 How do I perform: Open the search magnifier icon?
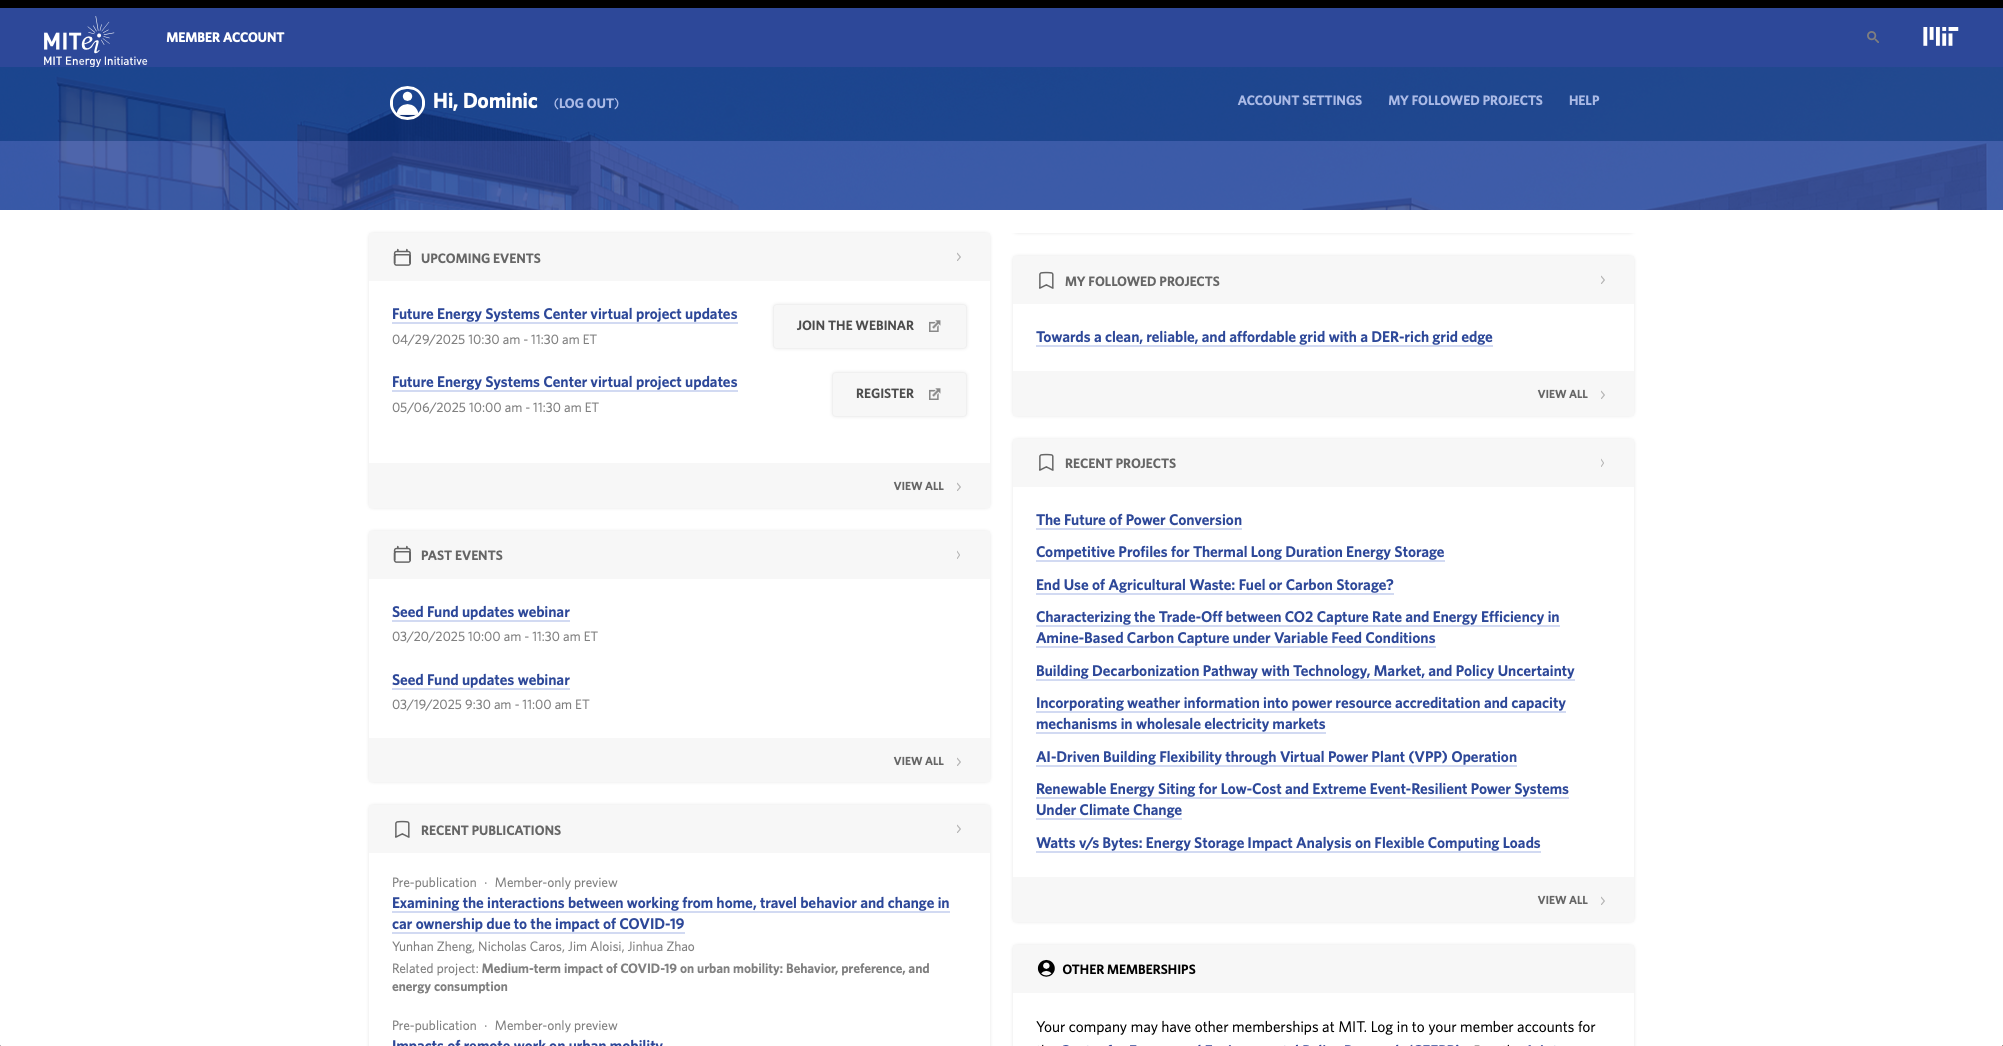(1872, 37)
